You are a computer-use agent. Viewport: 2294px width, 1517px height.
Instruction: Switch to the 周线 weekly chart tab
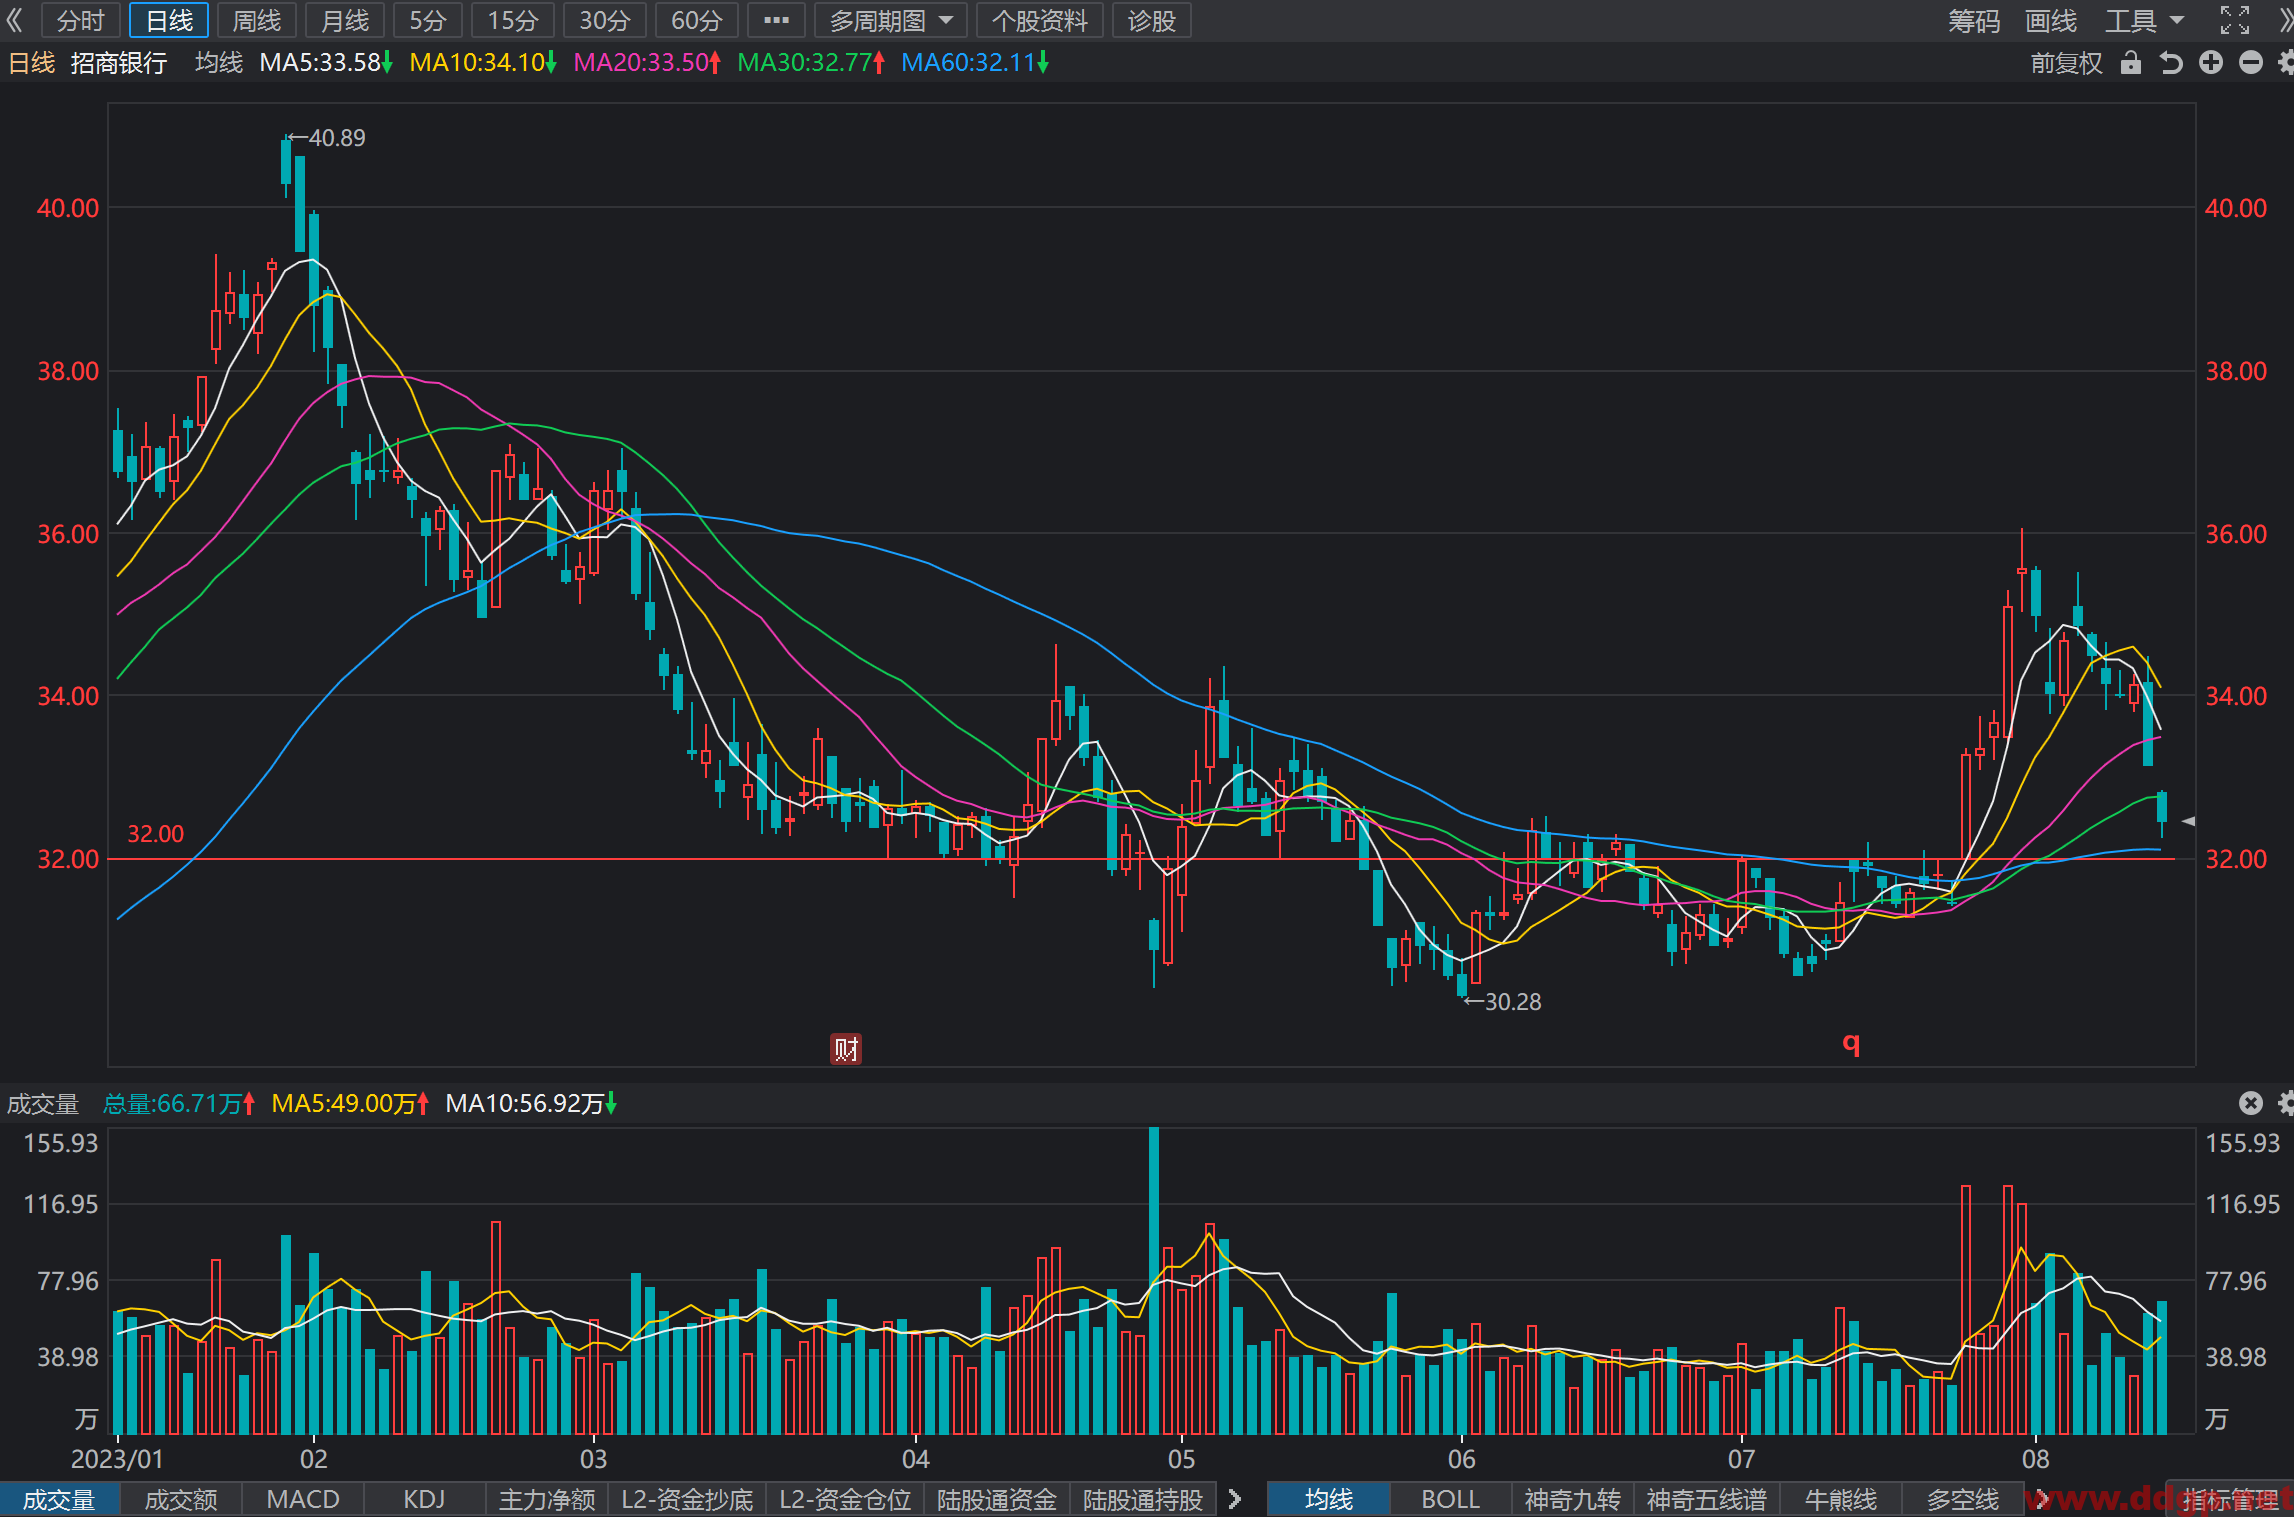tap(256, 20)
